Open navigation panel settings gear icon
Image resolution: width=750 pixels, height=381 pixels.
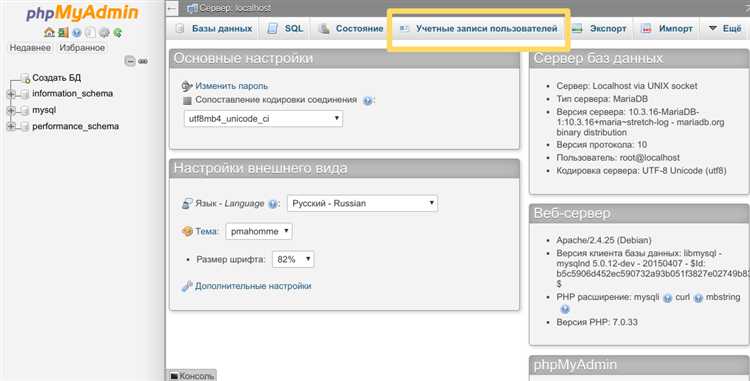(x=104, y=33)
